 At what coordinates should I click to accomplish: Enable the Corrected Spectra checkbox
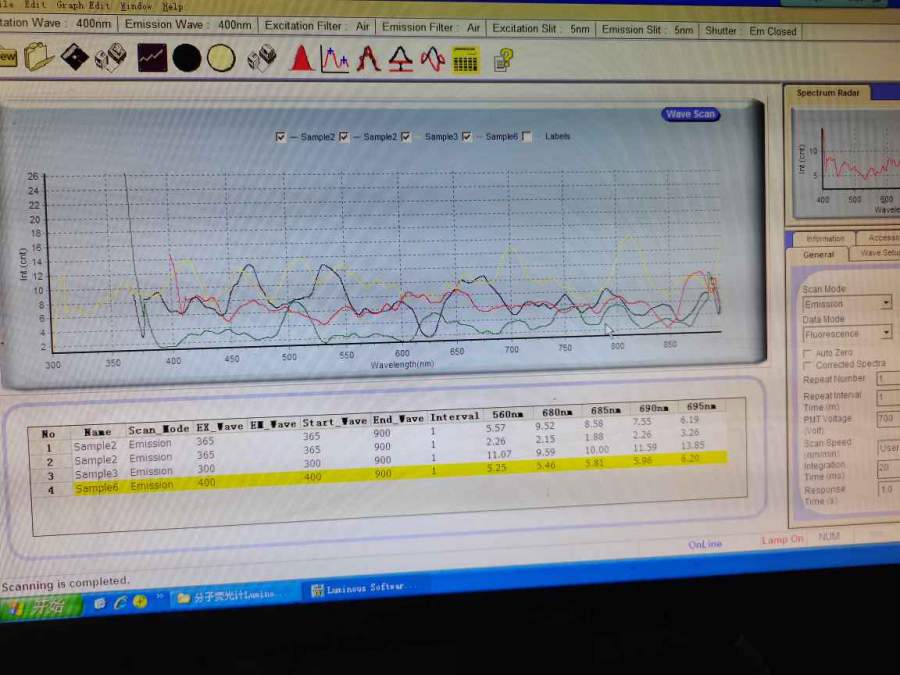tap(808, 366)
